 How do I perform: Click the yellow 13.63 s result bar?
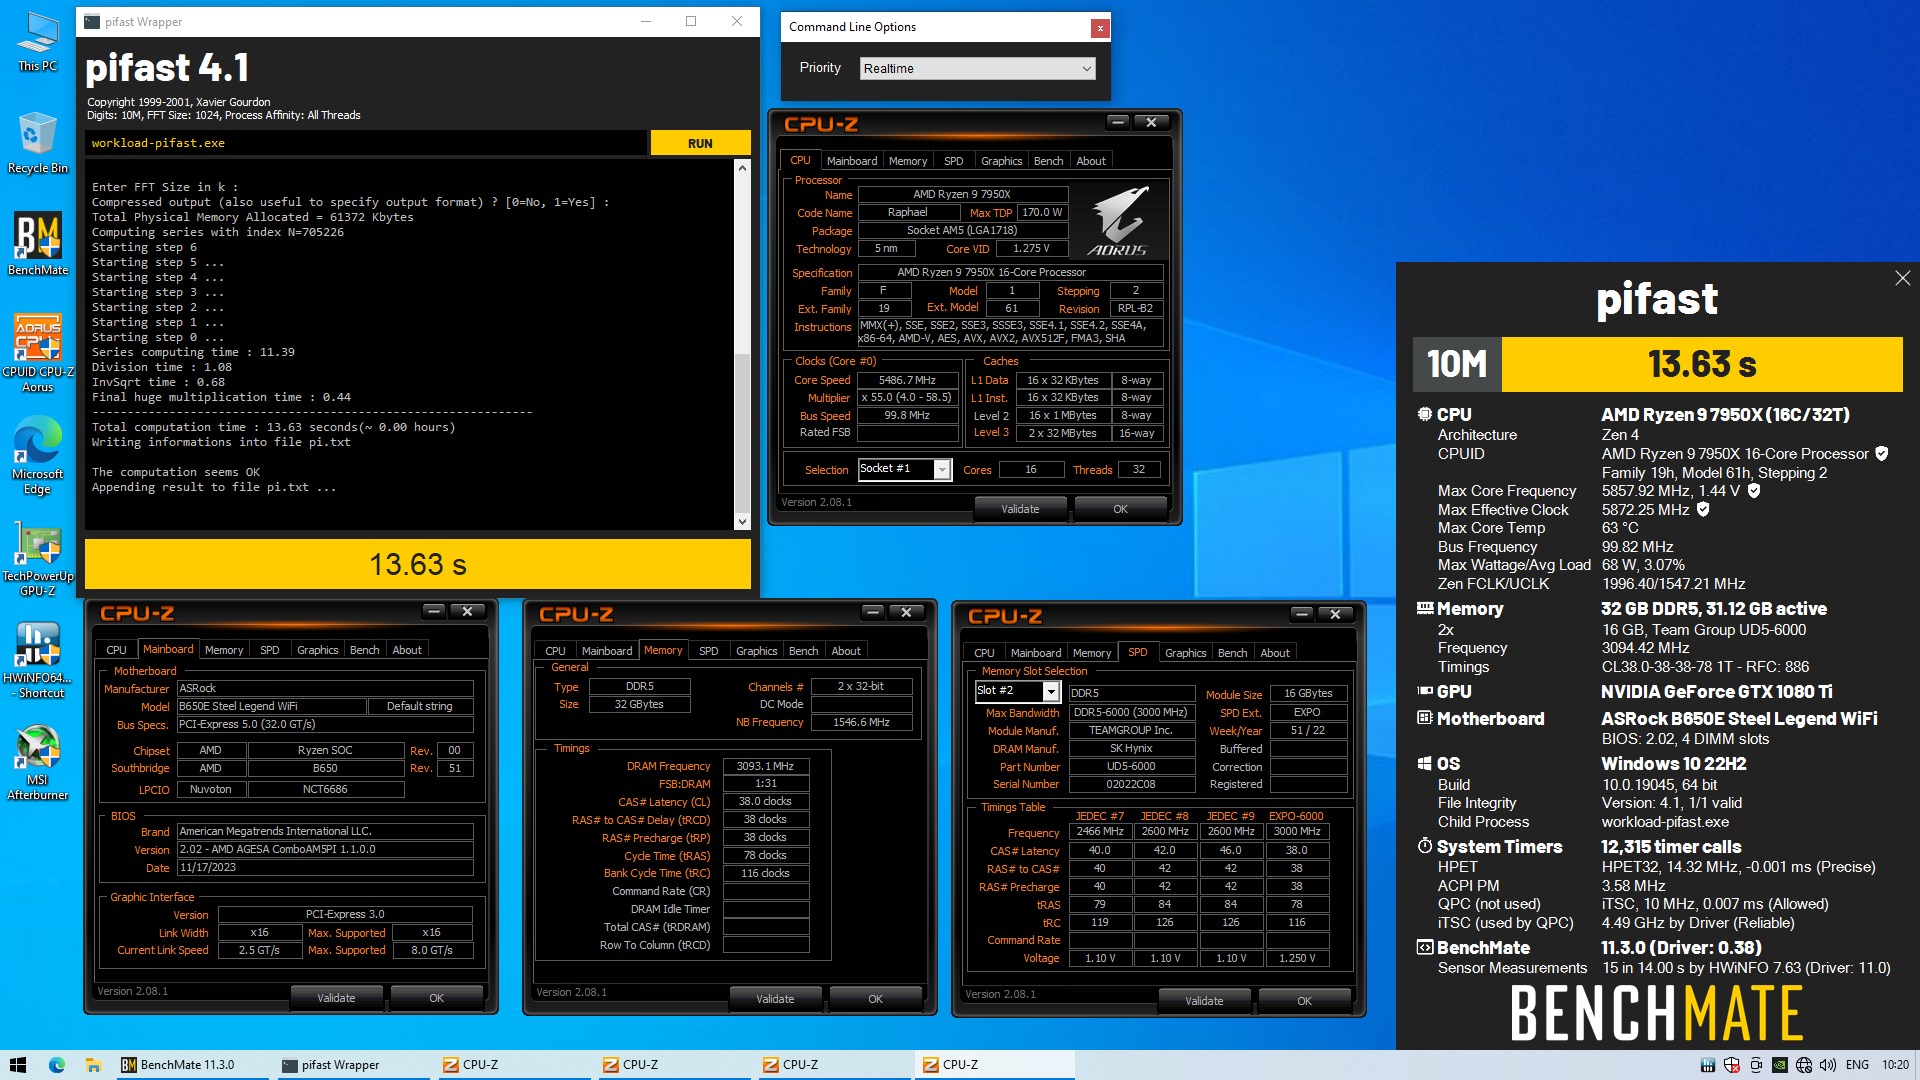[418, 565]
